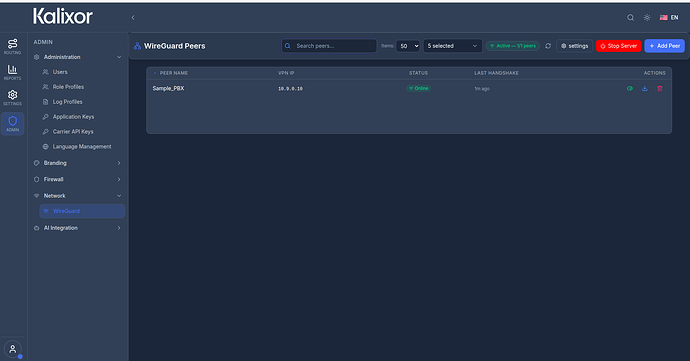Open the user profile avatar
690x361 pixels.
pyautogui.click(x=13, y=349)
